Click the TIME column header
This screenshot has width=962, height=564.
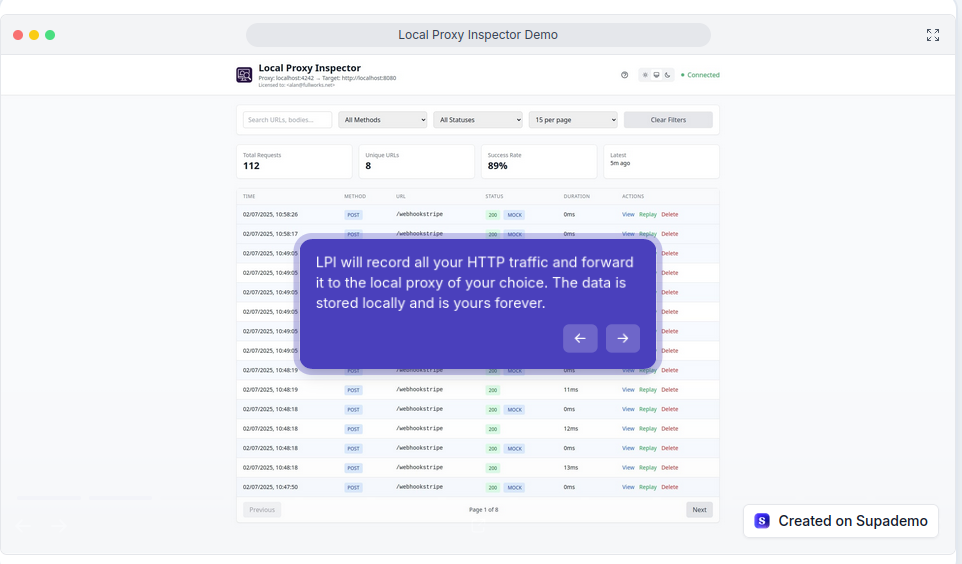tap(249, 196)
